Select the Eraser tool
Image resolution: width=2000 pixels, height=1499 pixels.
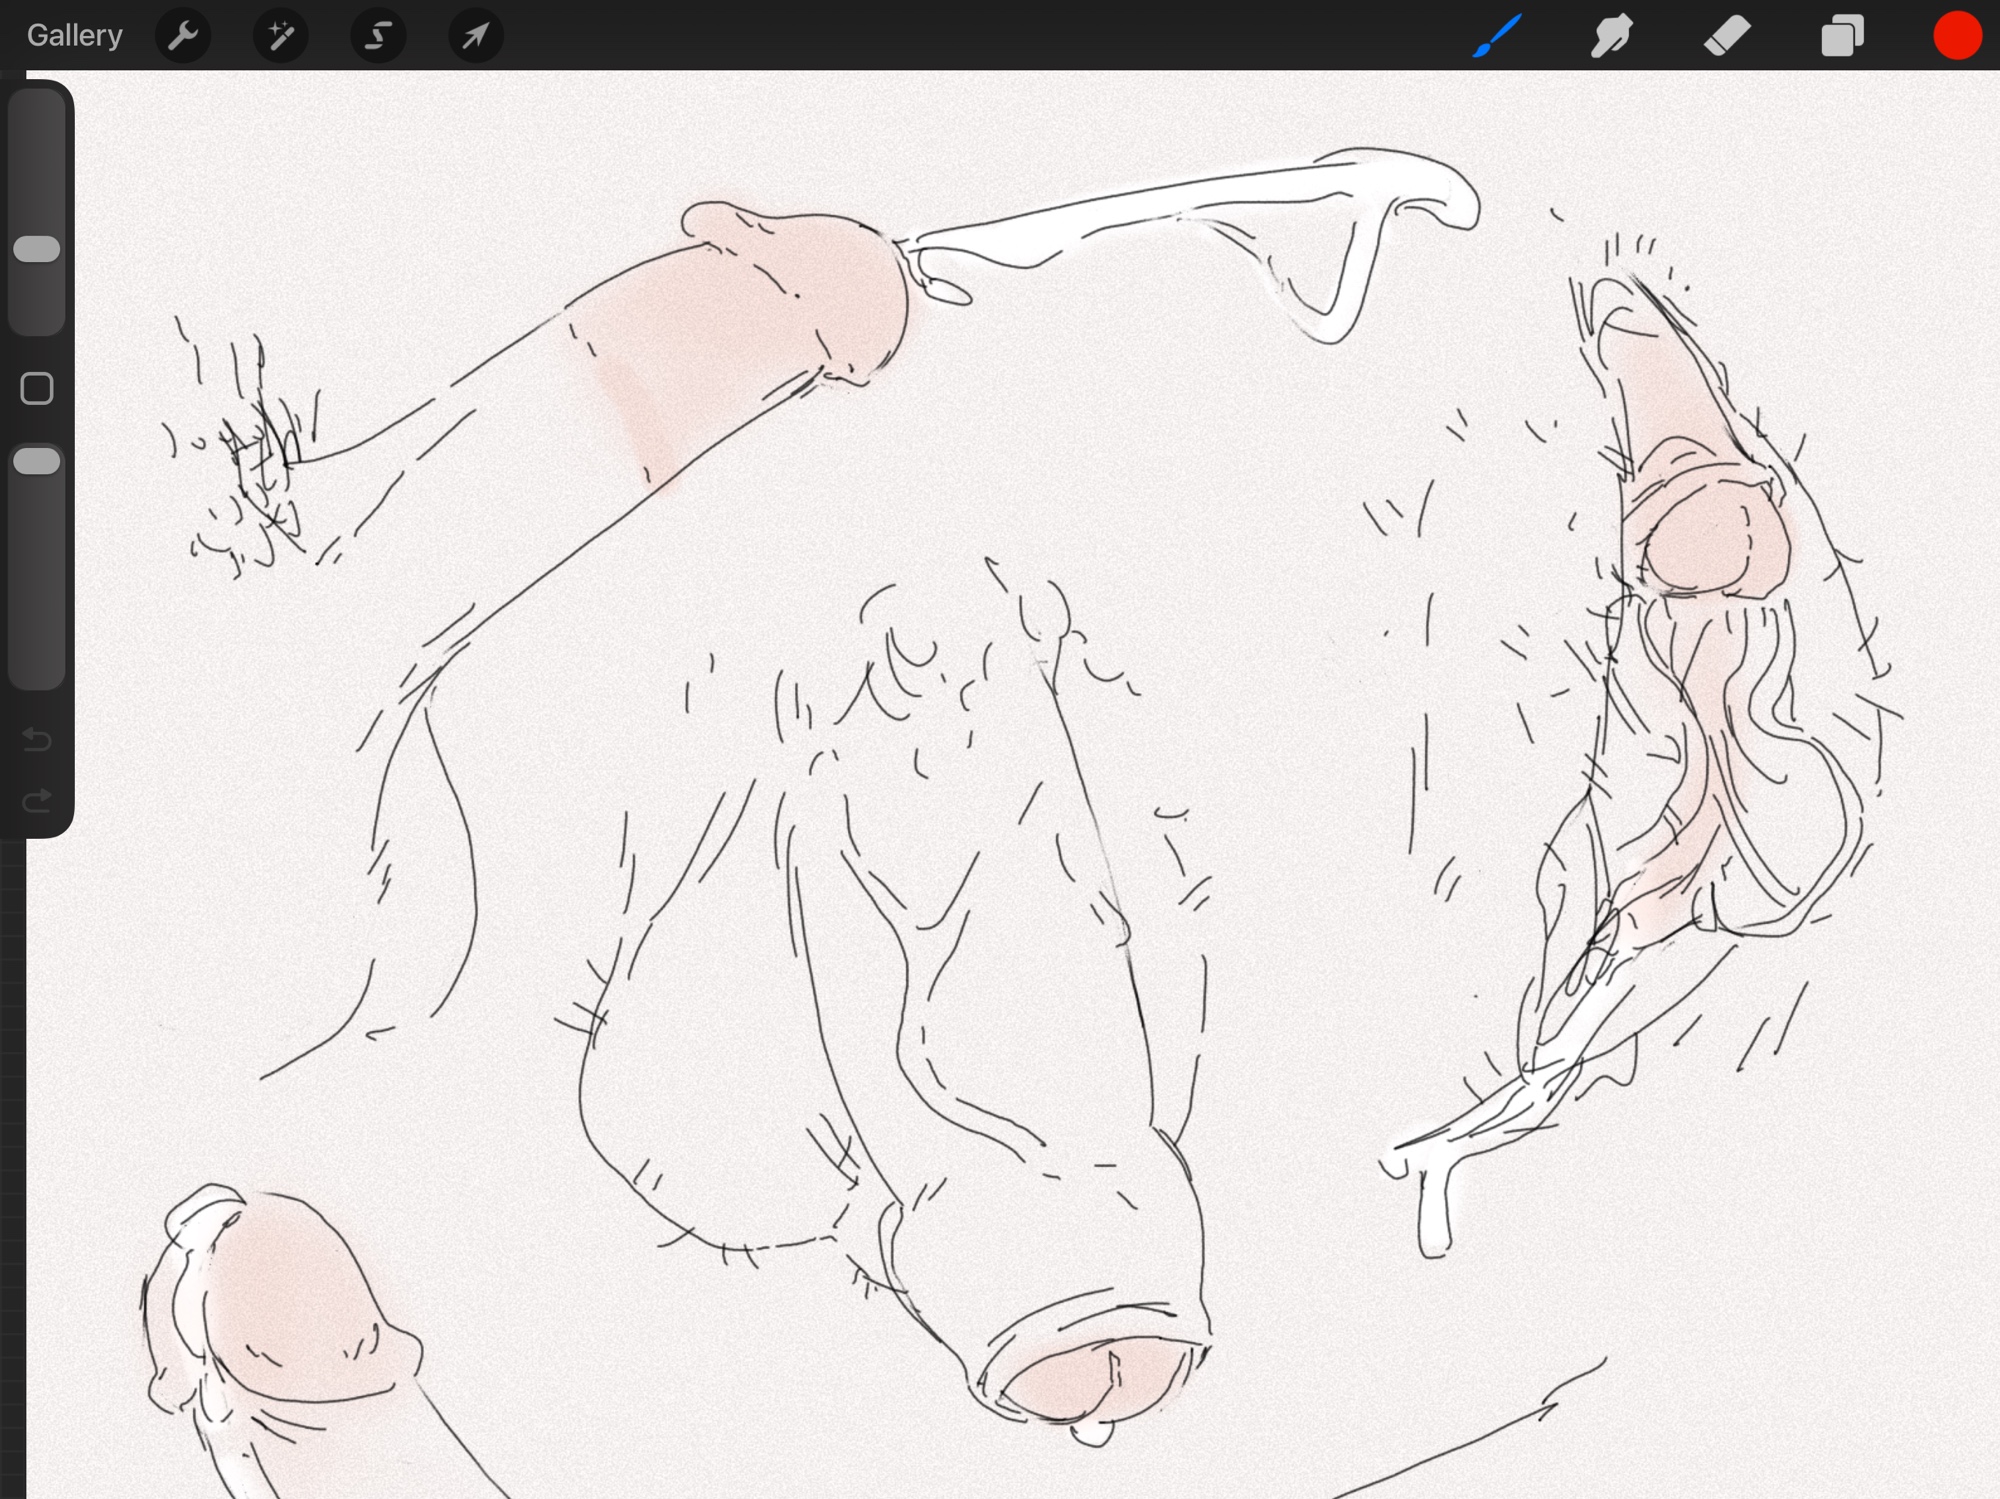tap(1727, 36)
